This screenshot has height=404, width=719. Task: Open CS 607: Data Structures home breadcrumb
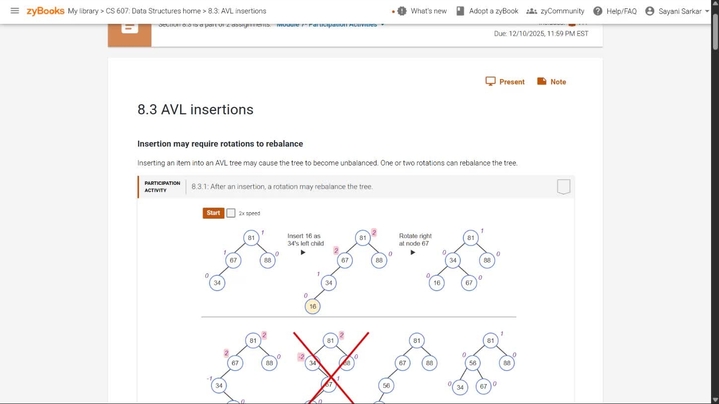coord(153,11)
